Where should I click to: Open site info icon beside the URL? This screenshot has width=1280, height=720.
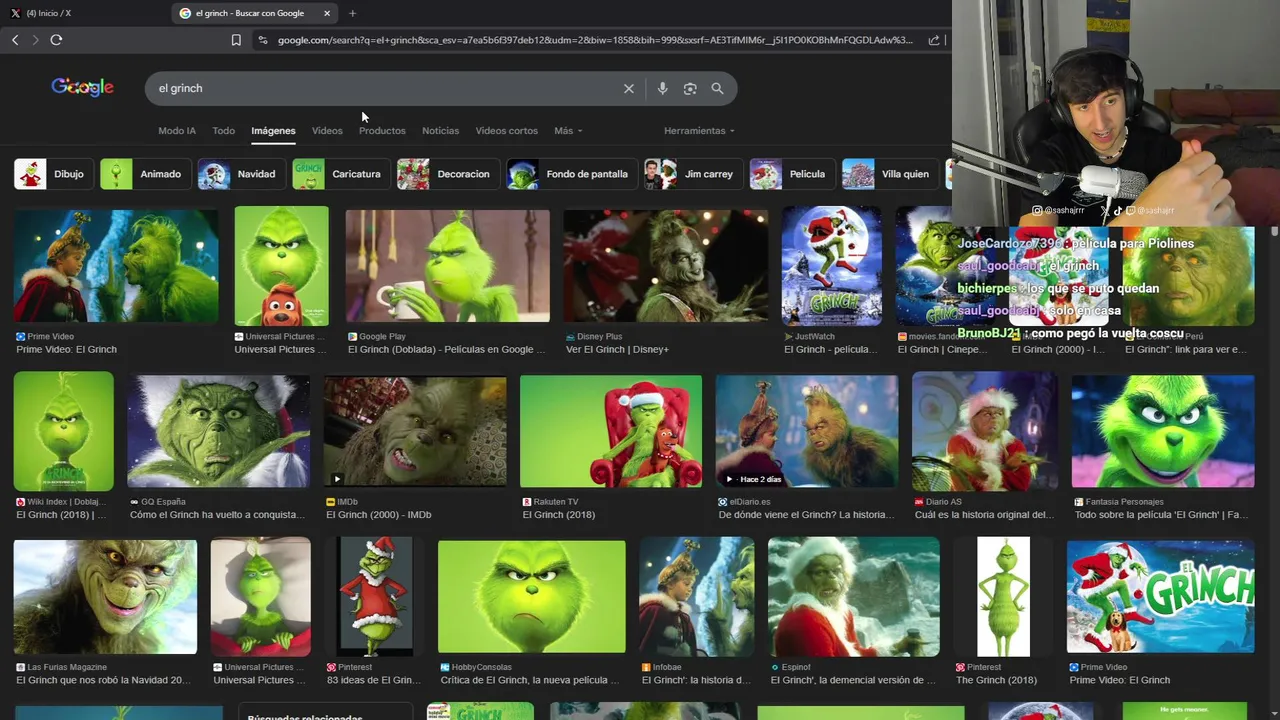[263, 40]
